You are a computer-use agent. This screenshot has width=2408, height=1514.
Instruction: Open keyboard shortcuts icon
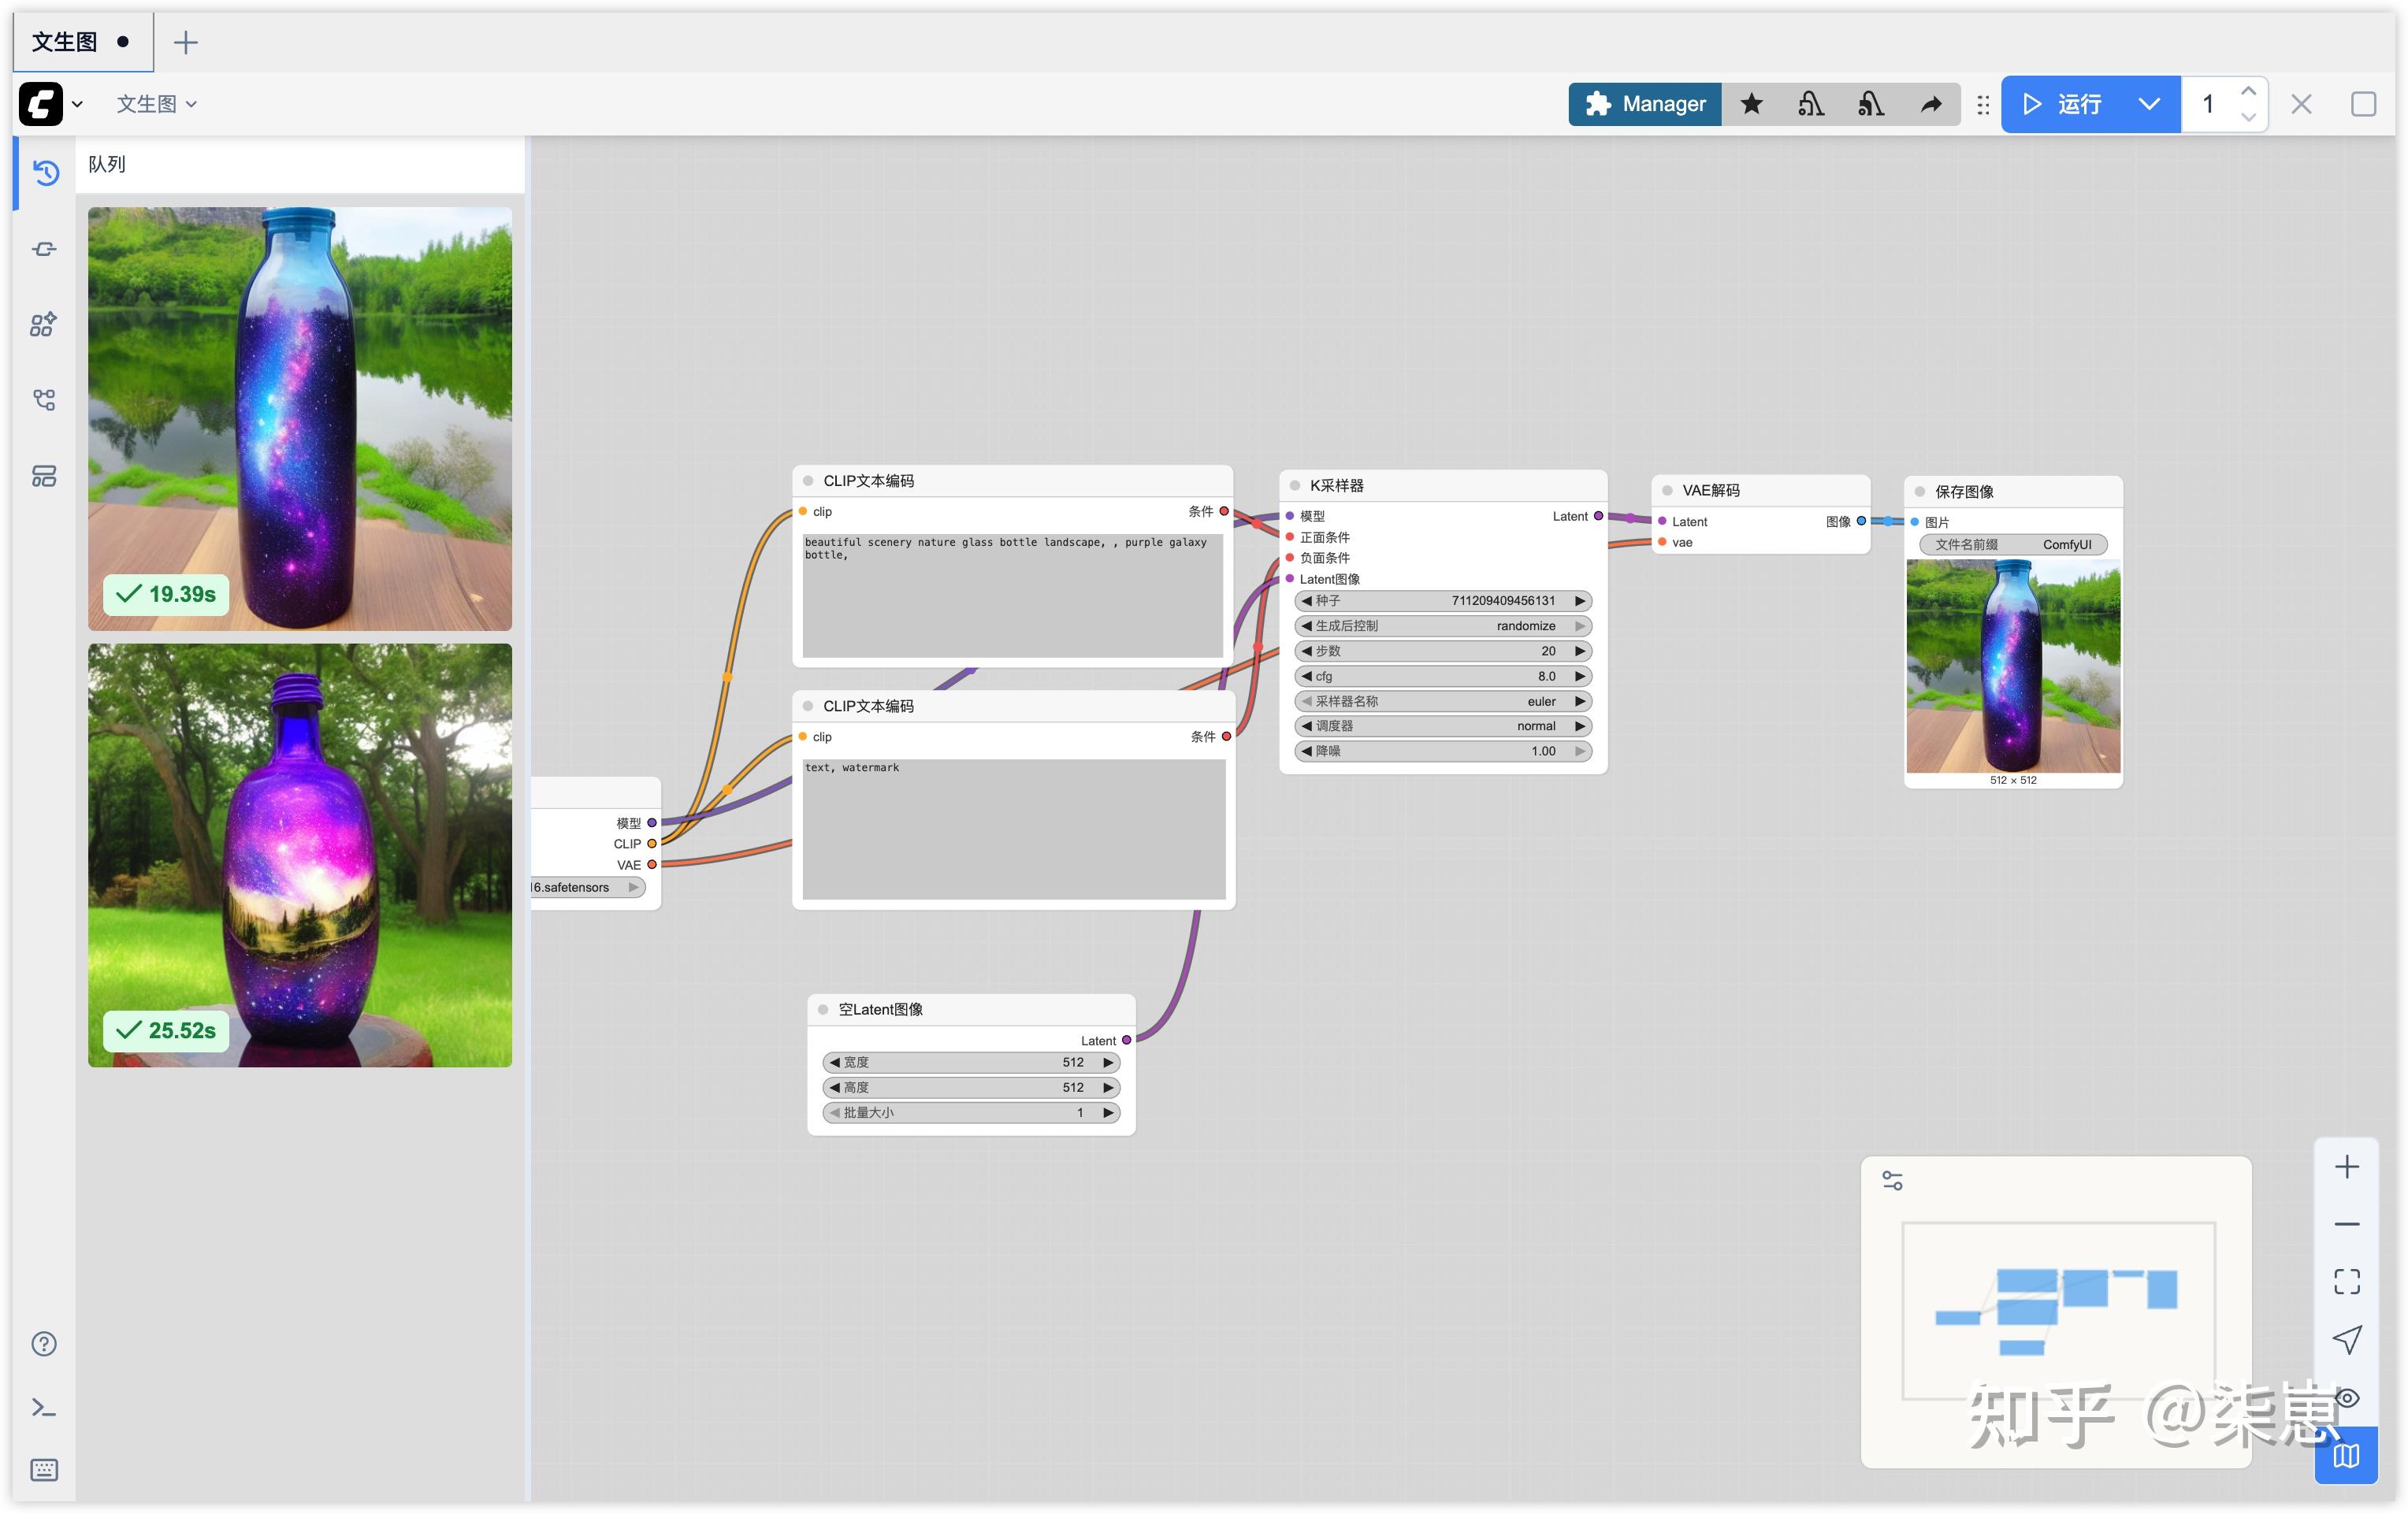(44, 1469)
